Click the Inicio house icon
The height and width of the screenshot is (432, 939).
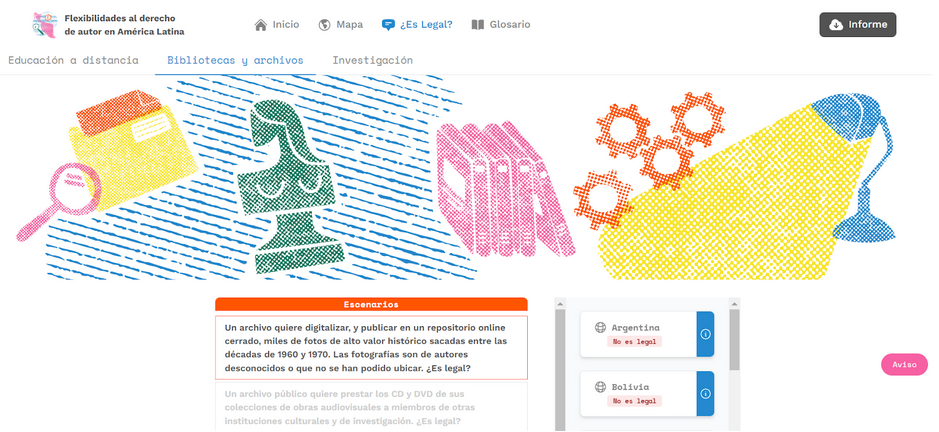click(x=261, y=25)
